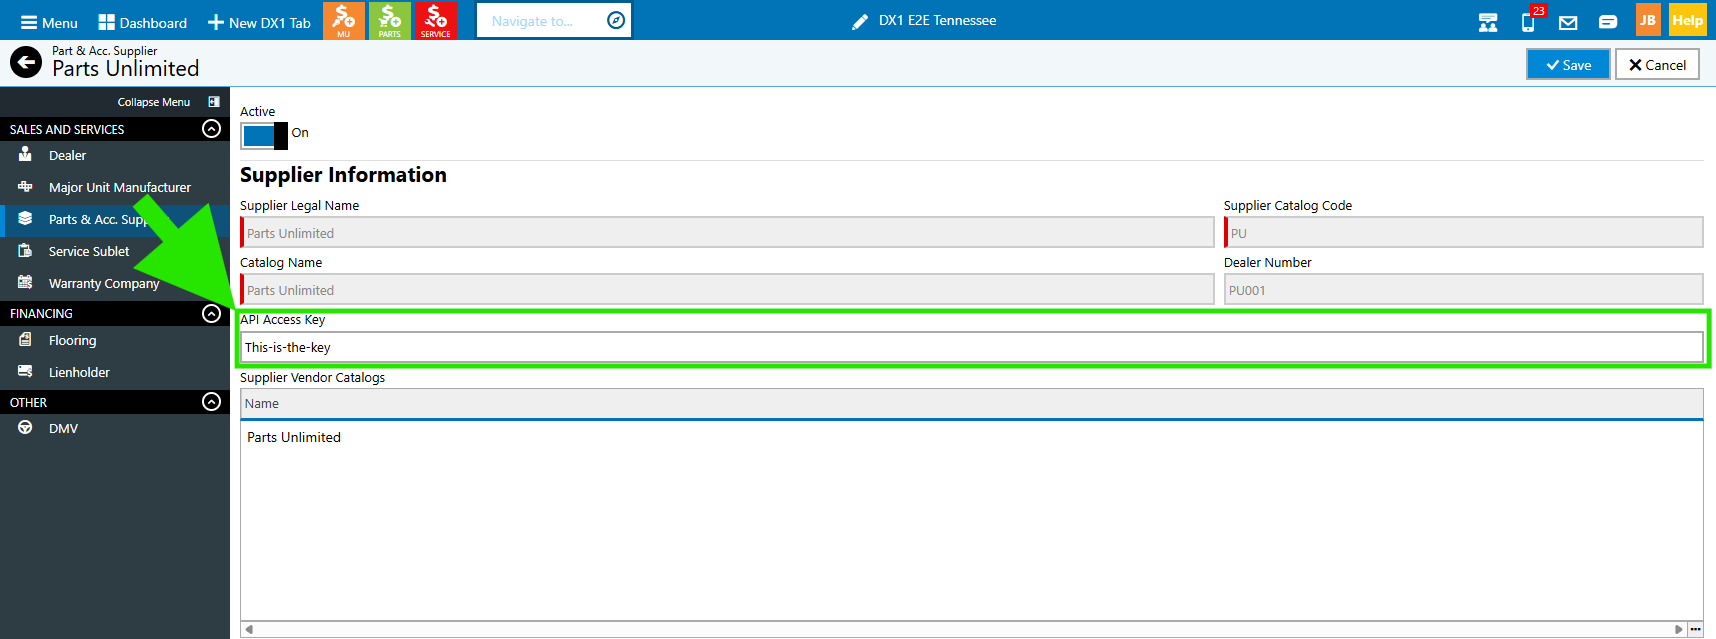This screenshot has width=1716, height=639.
Task: Click the horizontal scrollbar left arrow
Action: (x=249, y=629)
